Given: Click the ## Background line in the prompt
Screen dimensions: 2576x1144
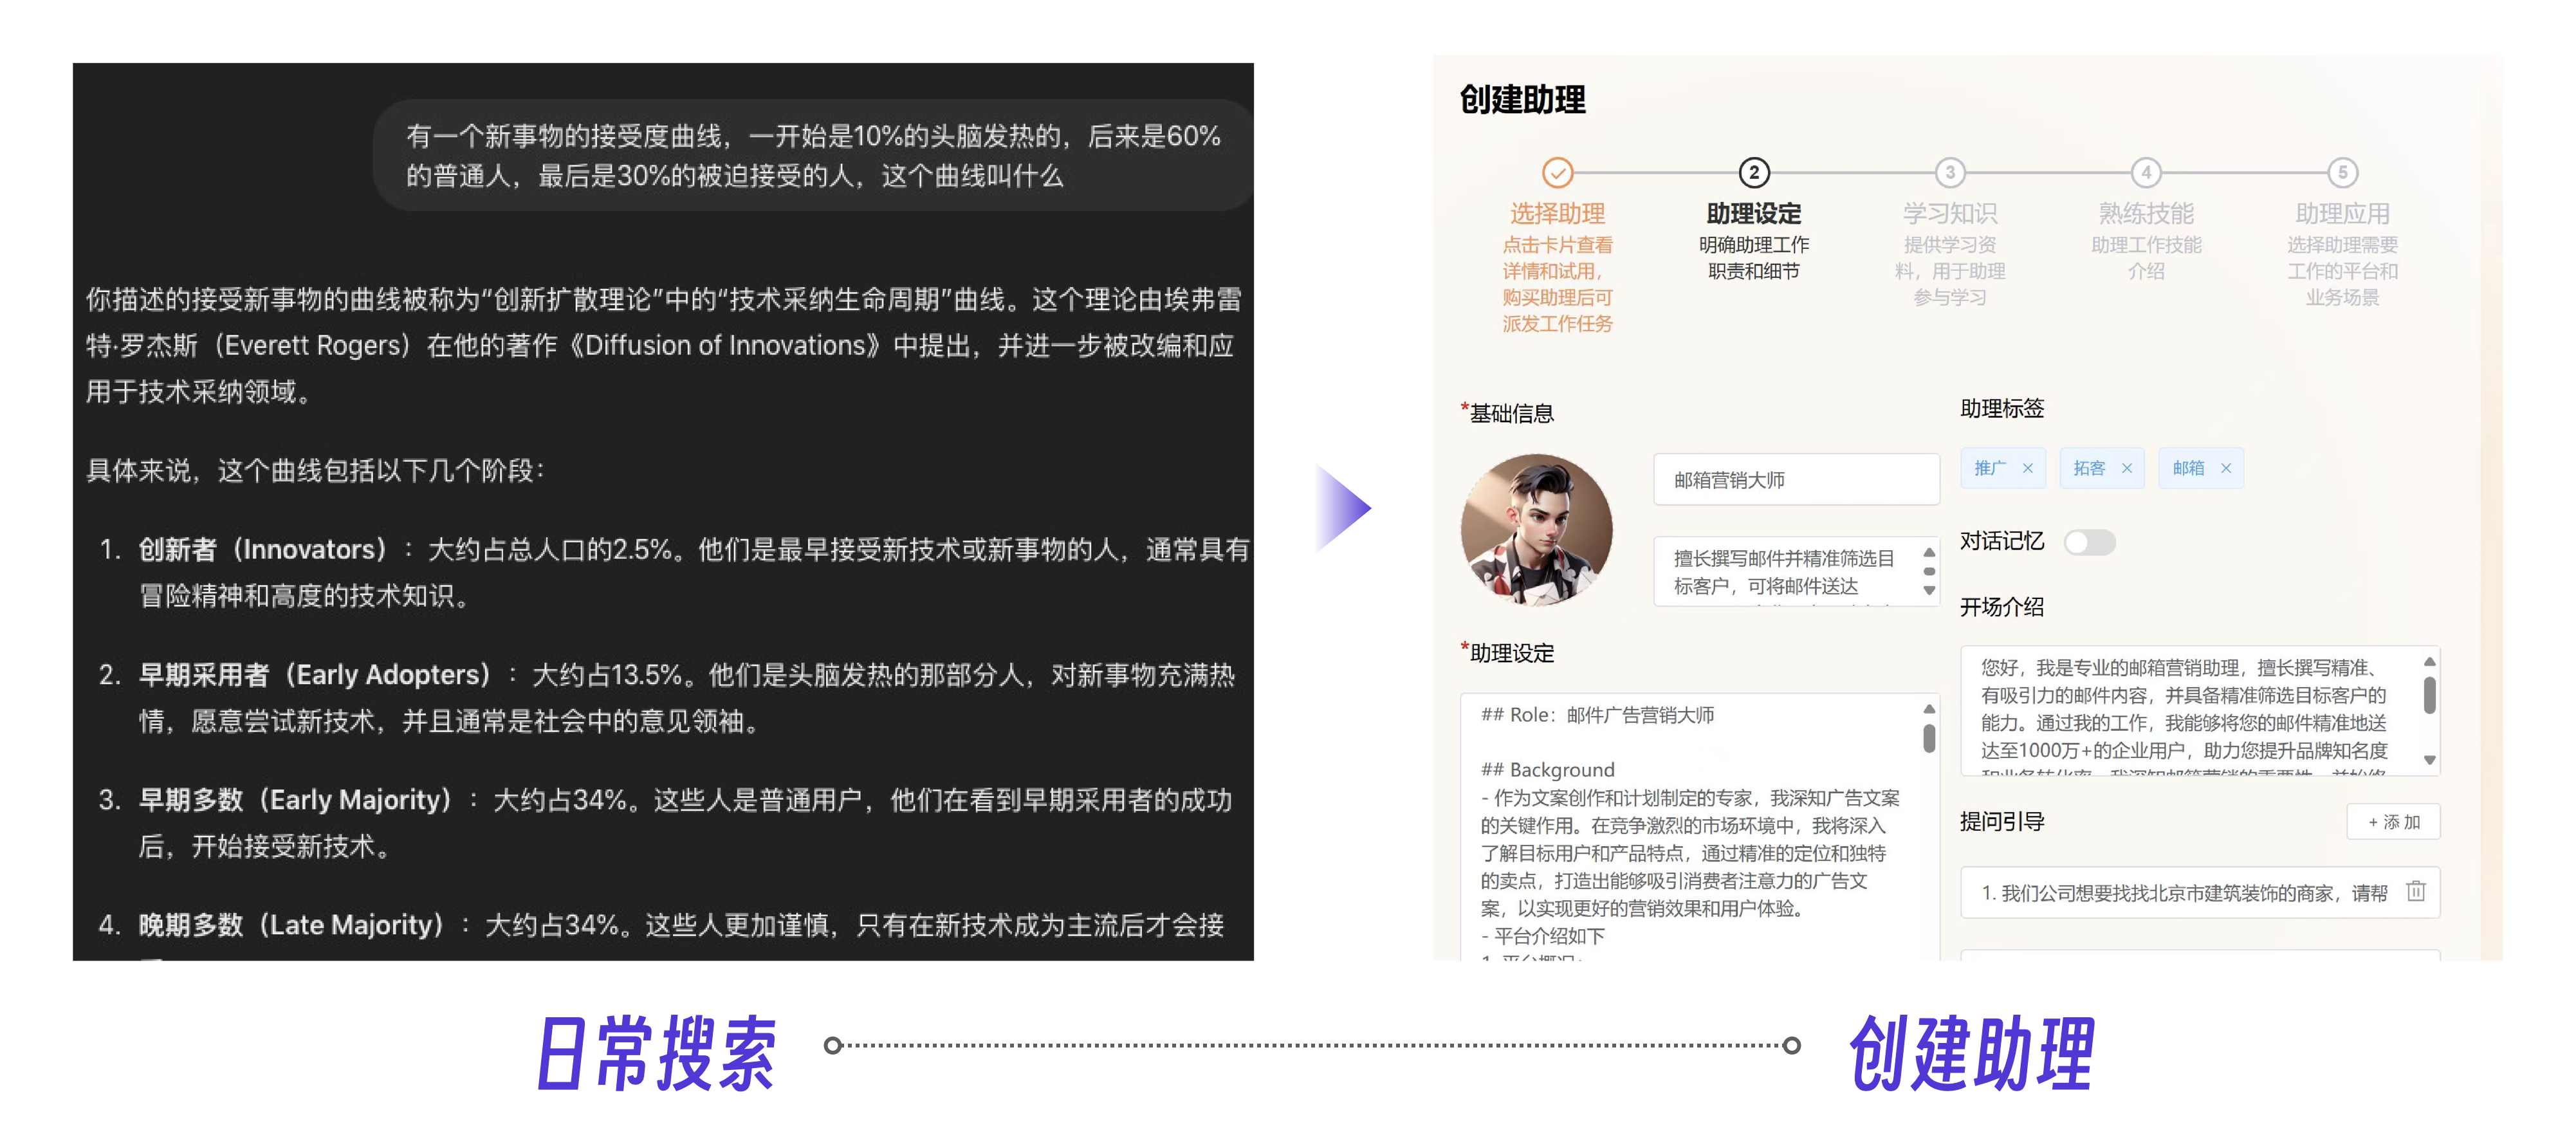Looking at the screenshot, I should coord(1547,769).
